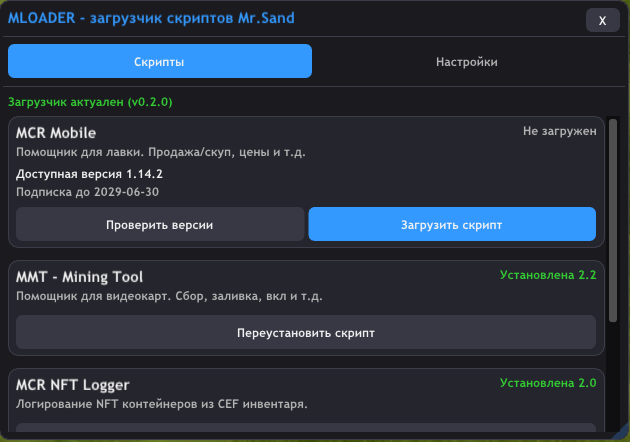Click Логирование NFT контейнеров description

(162, 404)
